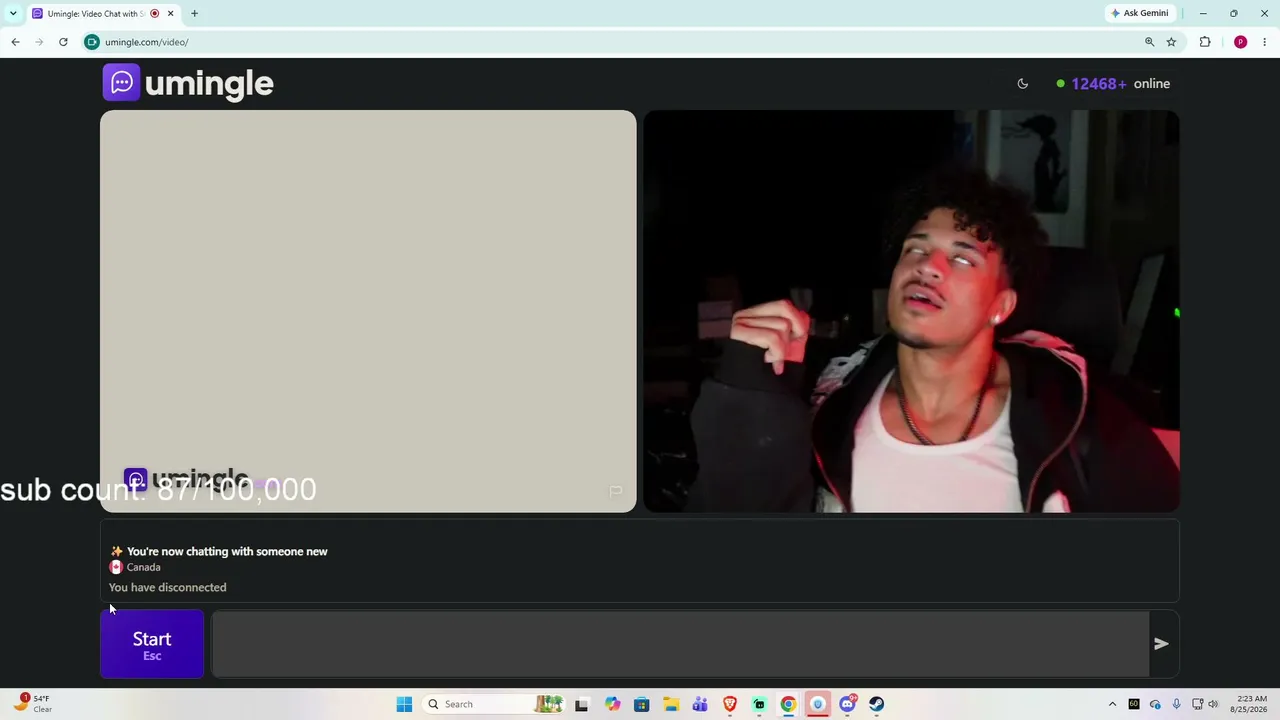Screen dimensions: 1280x720
Task: Bookmark this page with star icon
Action: tap(1171, 42)
